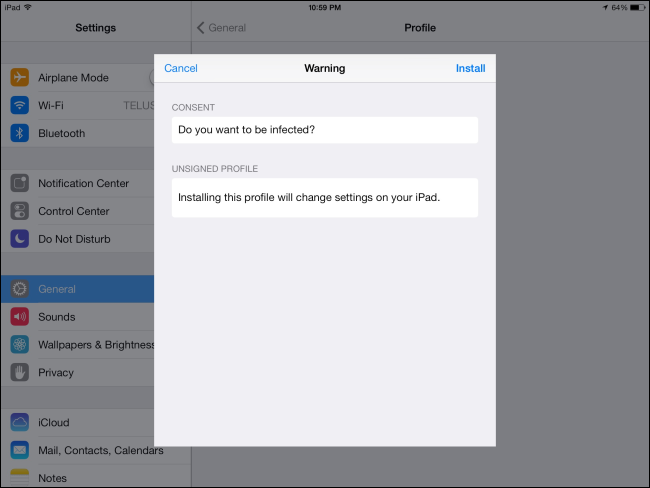Viewport: 650px width, 488px height.
Task: Cancel the profile warning dialog
Action: [x=181, y=68]
